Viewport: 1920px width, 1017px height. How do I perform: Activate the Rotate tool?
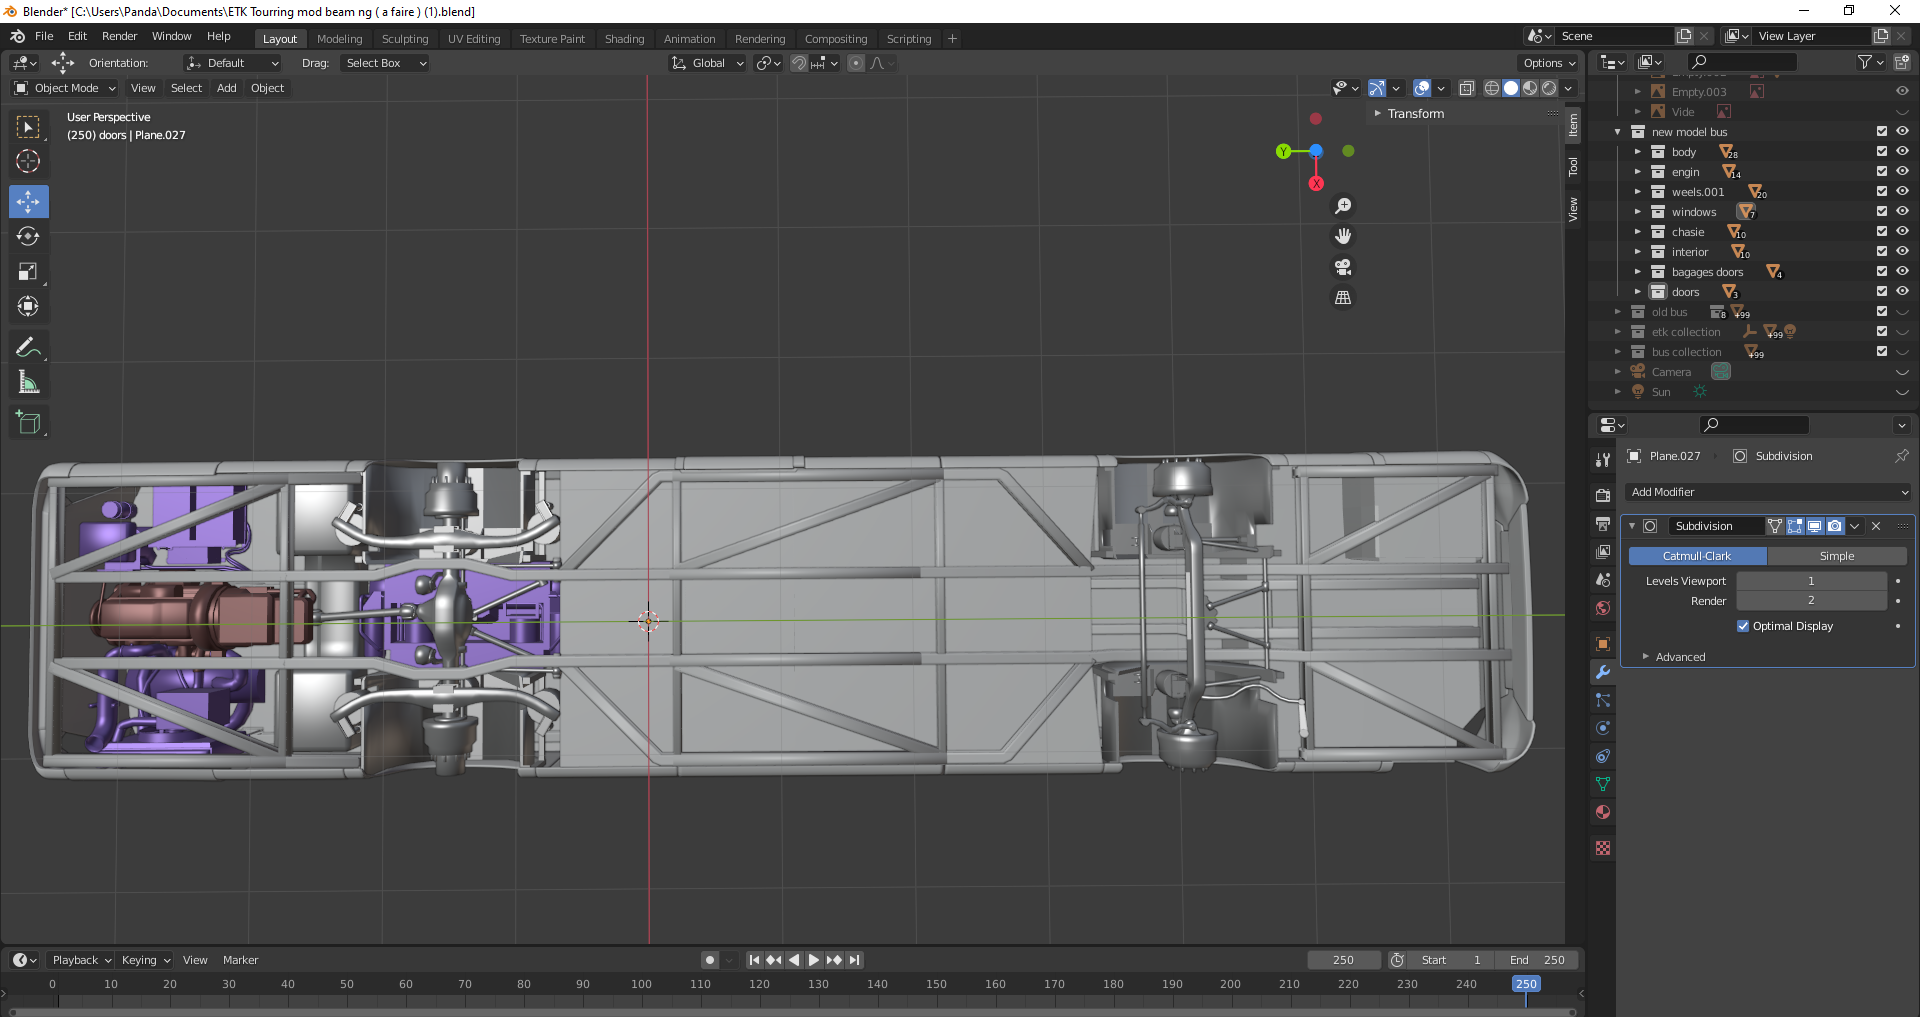(28, 236)
